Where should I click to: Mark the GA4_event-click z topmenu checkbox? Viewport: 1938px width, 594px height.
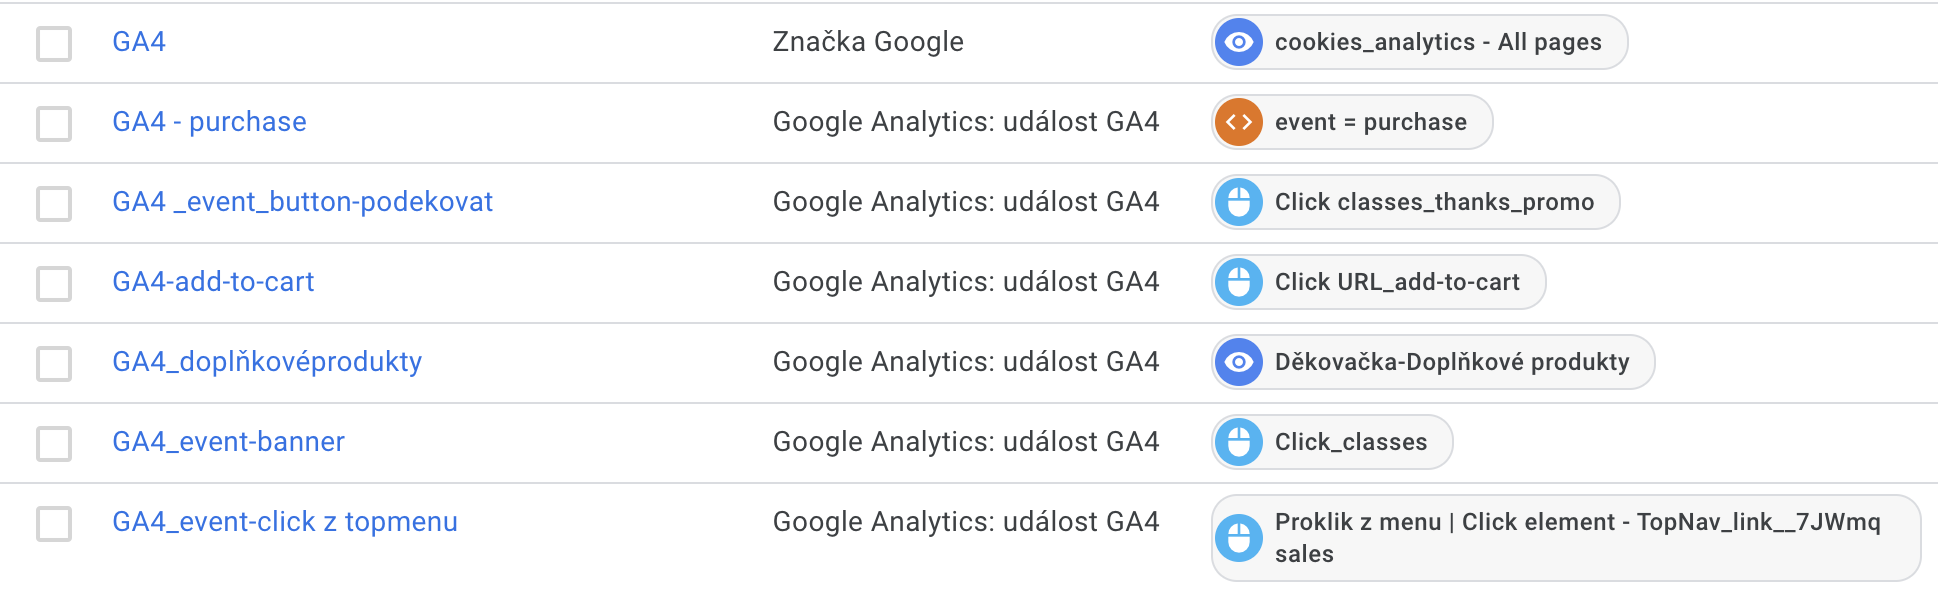click(54, 523)
